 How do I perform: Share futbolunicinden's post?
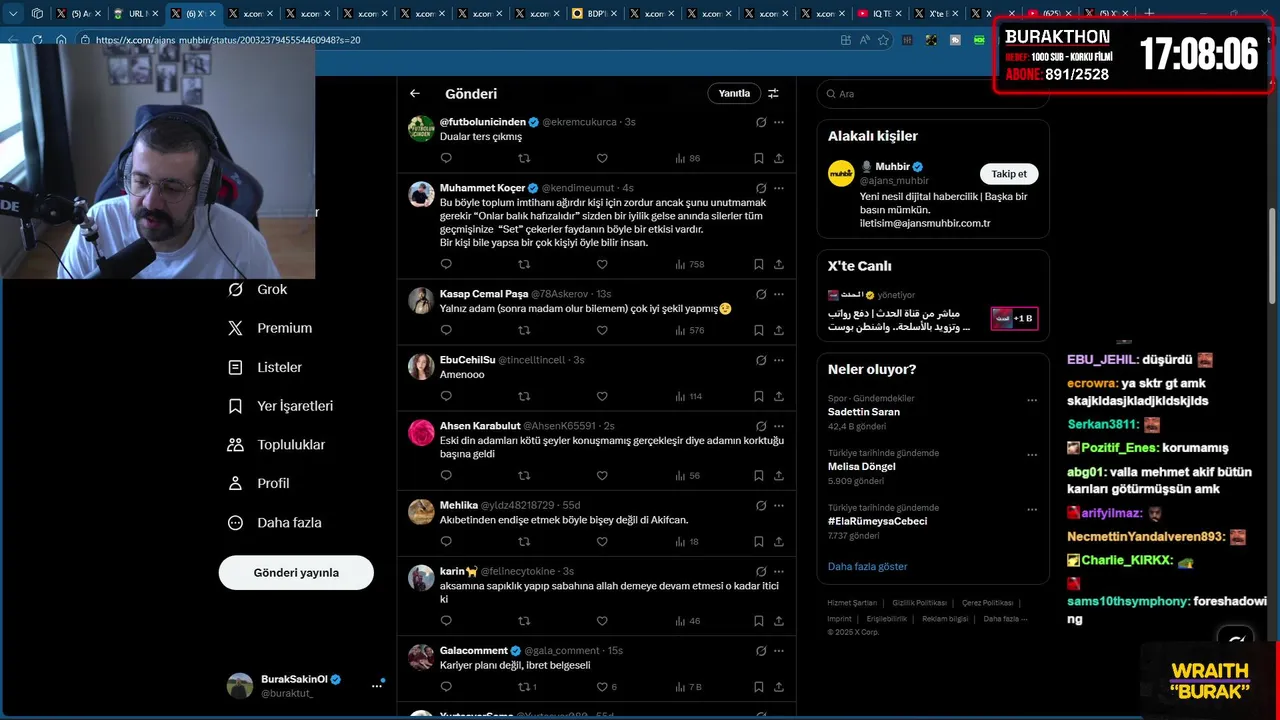779,158
